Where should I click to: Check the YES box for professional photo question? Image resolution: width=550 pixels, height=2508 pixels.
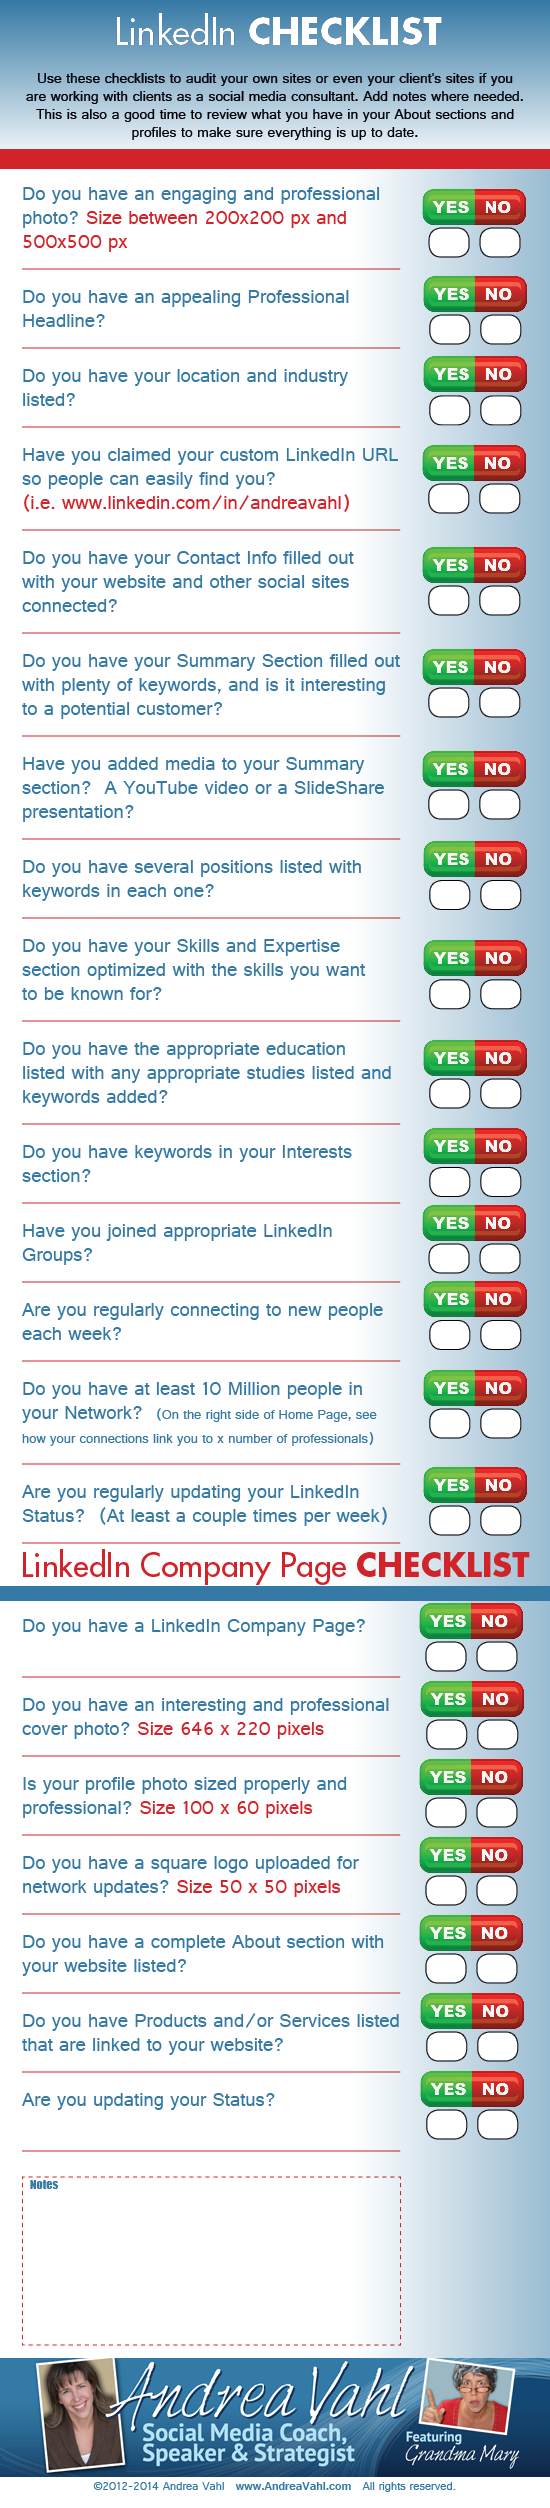pos(448,242)
